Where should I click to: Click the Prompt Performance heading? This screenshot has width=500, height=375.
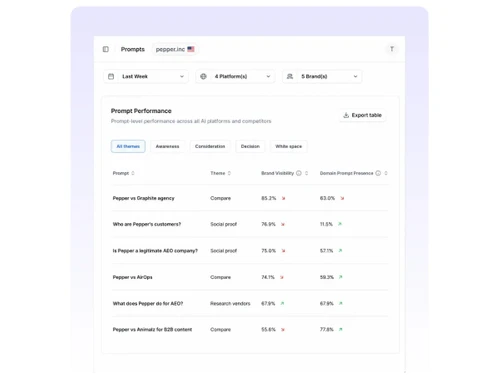click(x=141, y=111)
